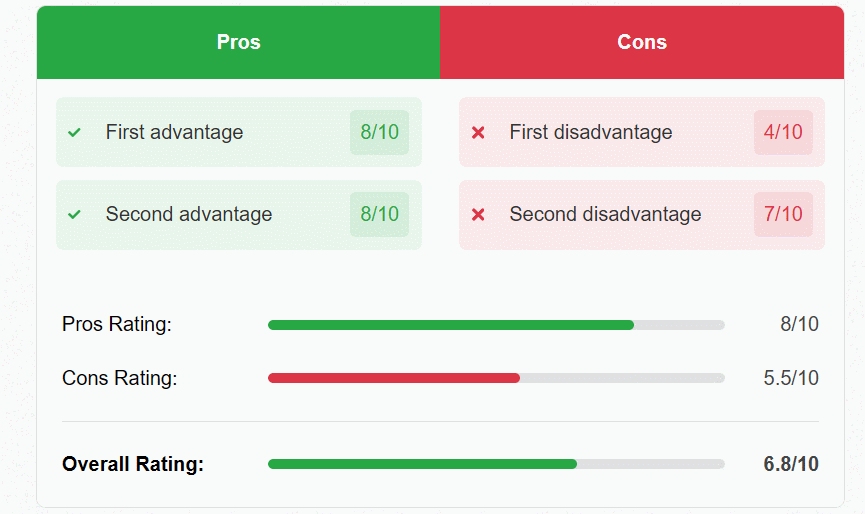The height and width of the screenshot is (514, 865).
Task: Click the 8/10 badge on Second advantage
Action: (x=379, y=214)
